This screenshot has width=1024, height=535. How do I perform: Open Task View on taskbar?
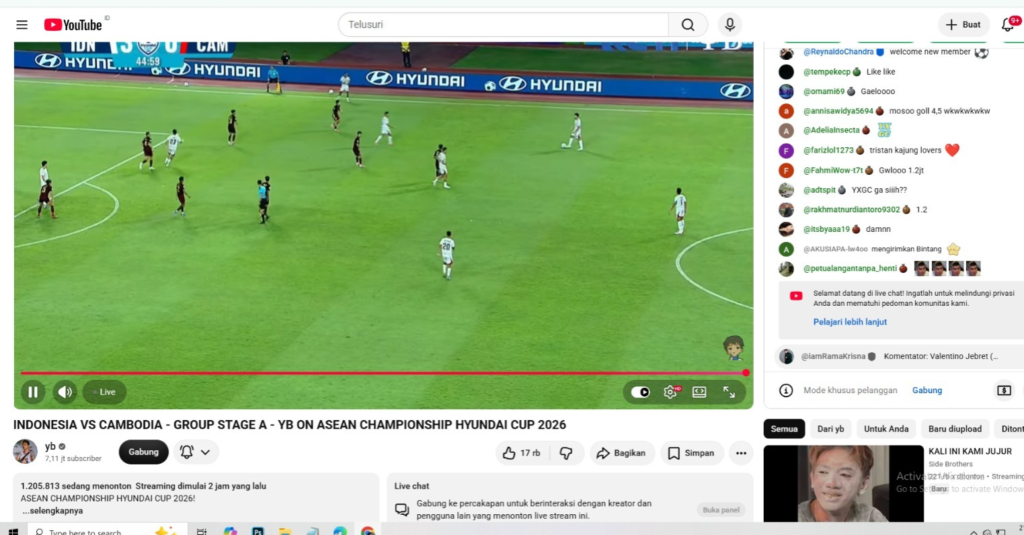(x=202, y=531)
